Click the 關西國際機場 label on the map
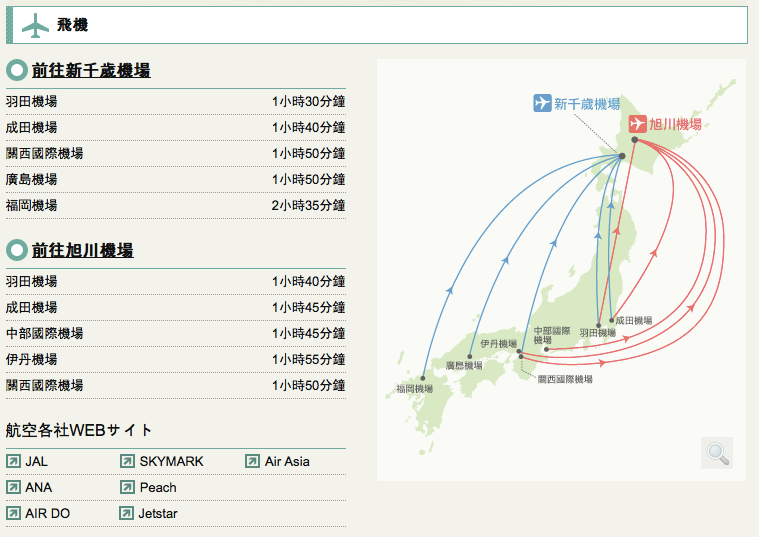The image size is (759, 537). coord(565,379)
